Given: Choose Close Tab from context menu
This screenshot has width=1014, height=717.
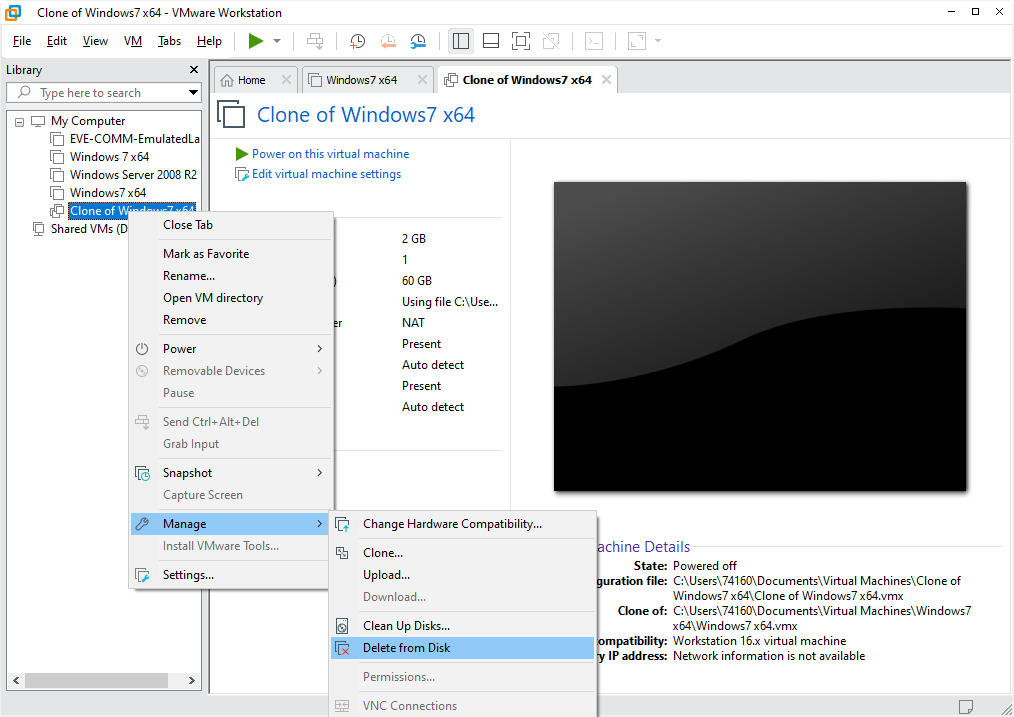Looking at the screenshot, I should tap(232, 225).
